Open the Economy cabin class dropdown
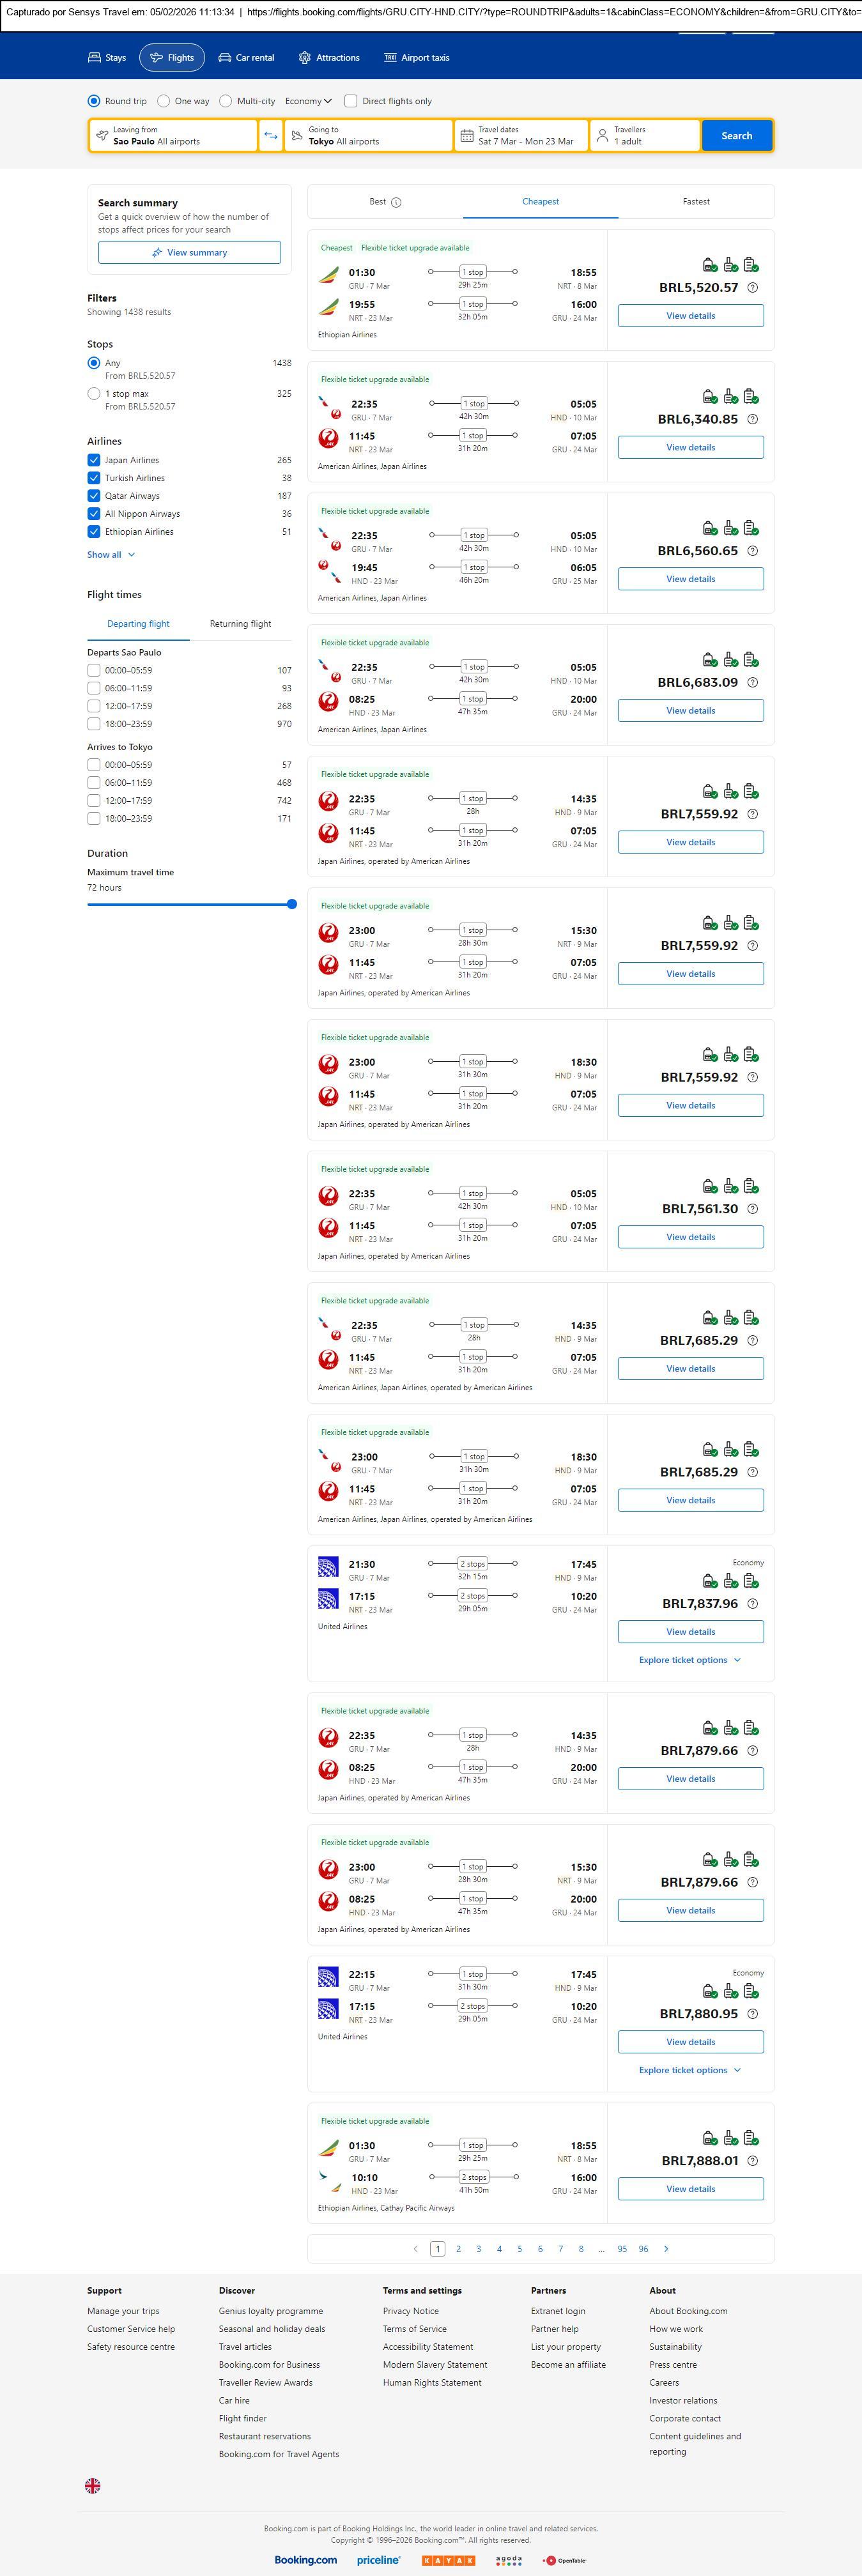Viewport: 862px width, 2576px height. pos(308,101)
